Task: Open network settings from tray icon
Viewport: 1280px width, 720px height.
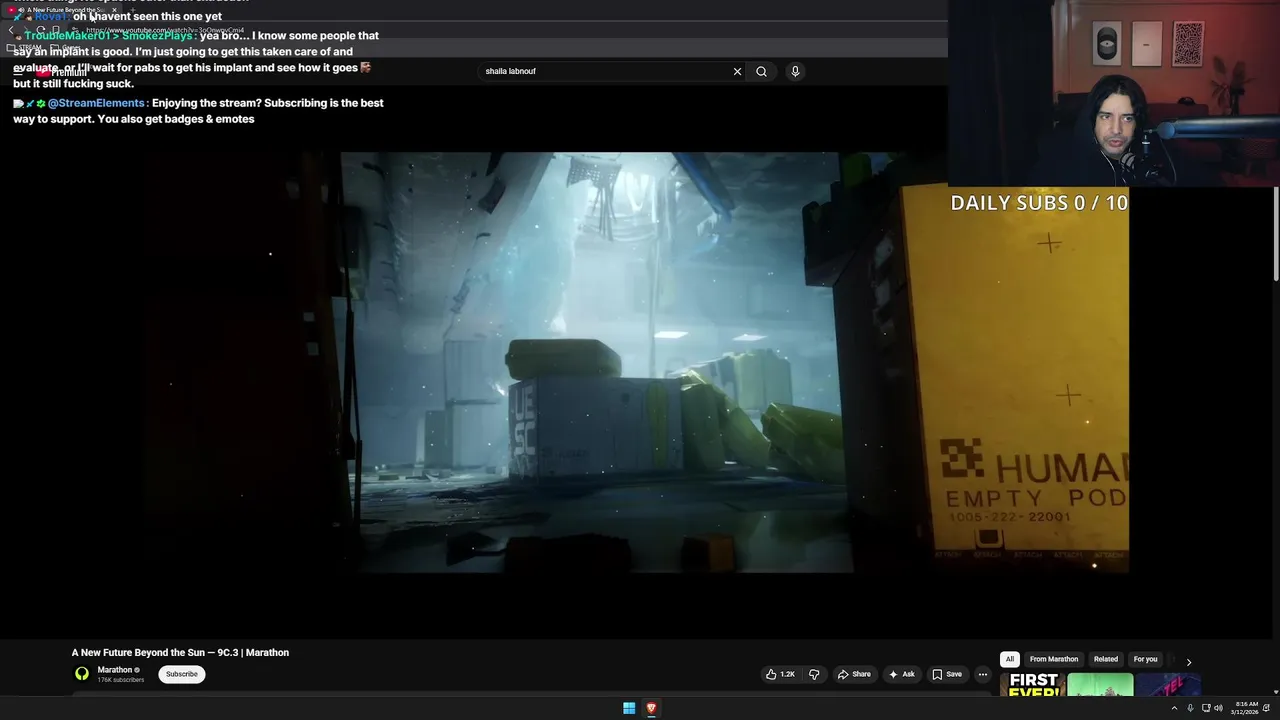Action: click(x=1206, y=708)
